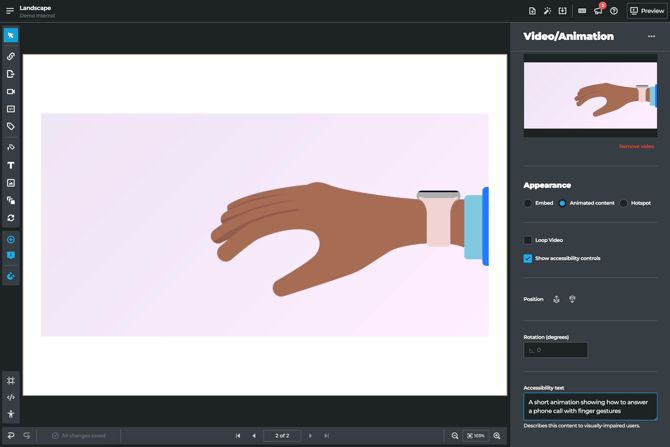Click the zoom in magnifier button
Viewport: 670px width, 447px height.
click(497, 436)
